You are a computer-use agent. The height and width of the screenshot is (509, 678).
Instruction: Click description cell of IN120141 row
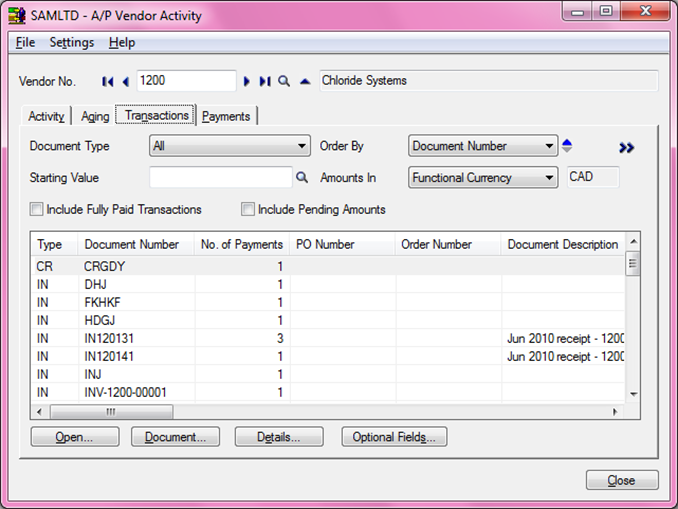(x=563, y=356)
